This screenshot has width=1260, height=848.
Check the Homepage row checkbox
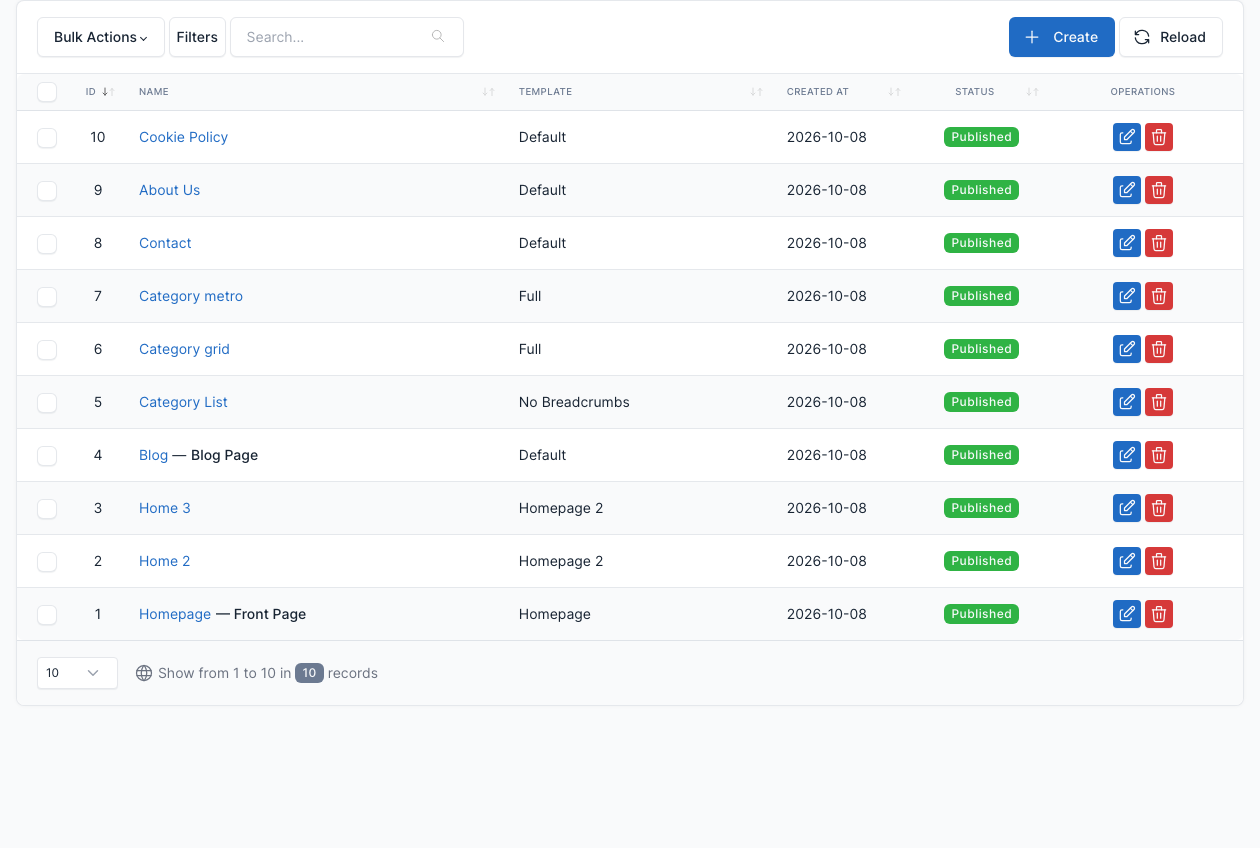click(x=47, y=615)
